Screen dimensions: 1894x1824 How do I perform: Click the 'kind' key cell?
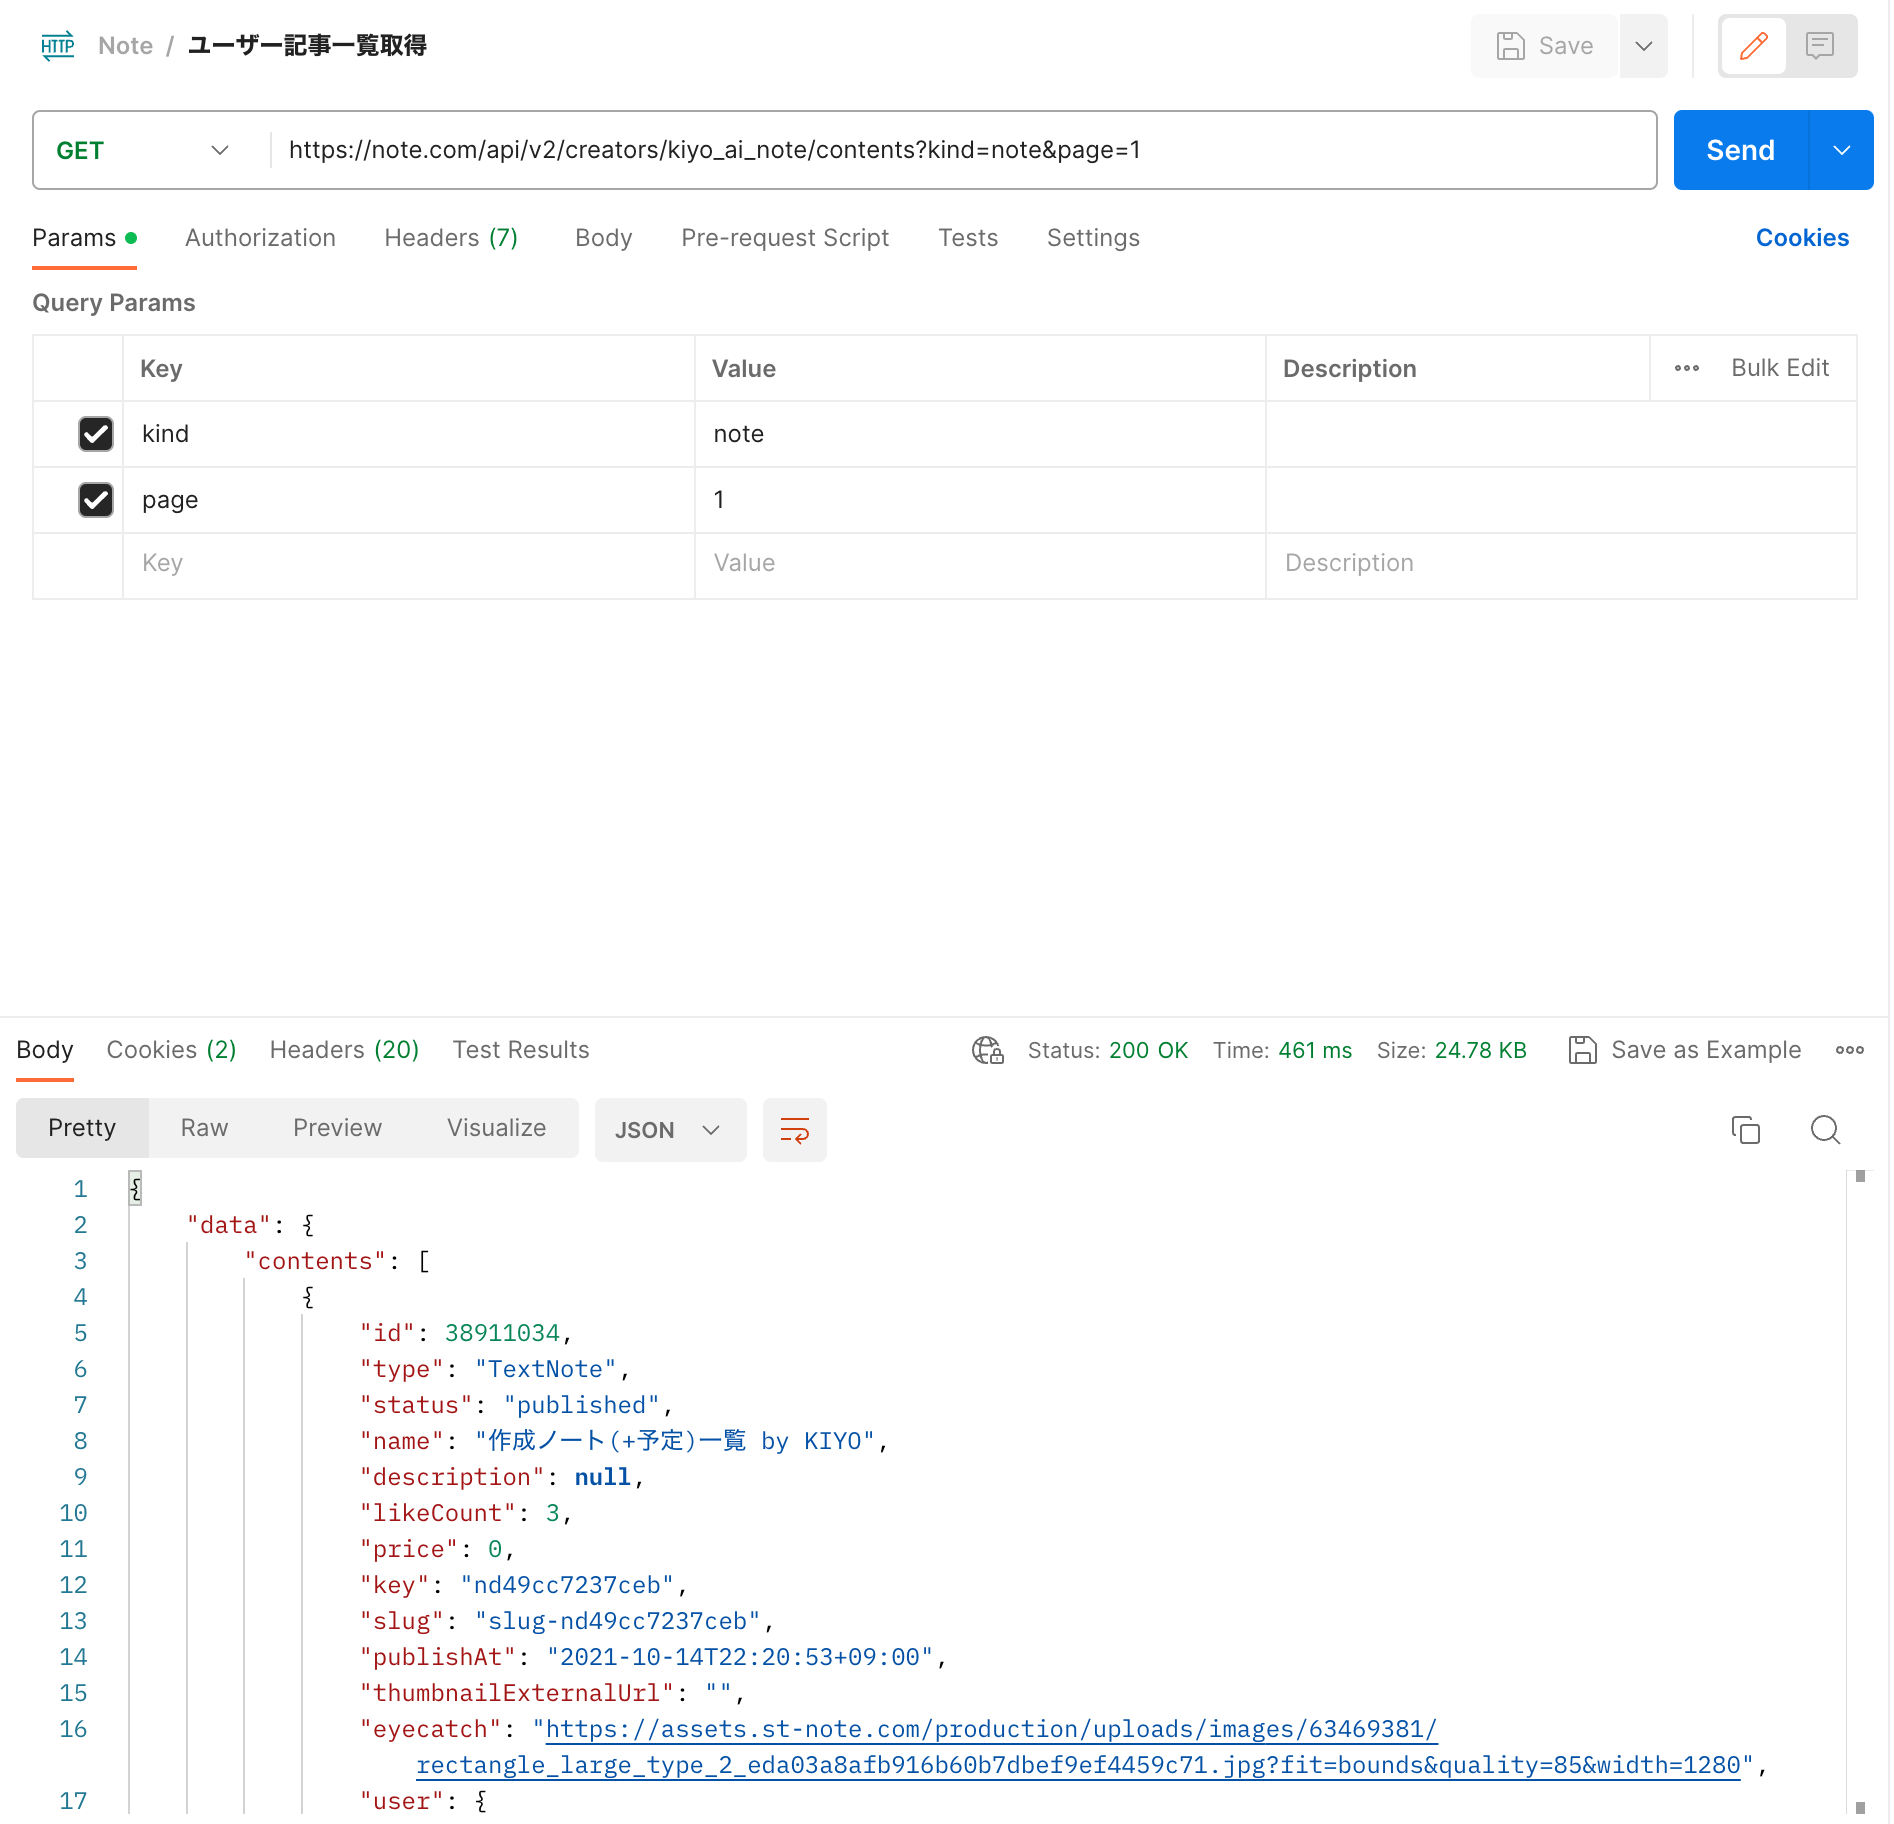pos(408,434)
